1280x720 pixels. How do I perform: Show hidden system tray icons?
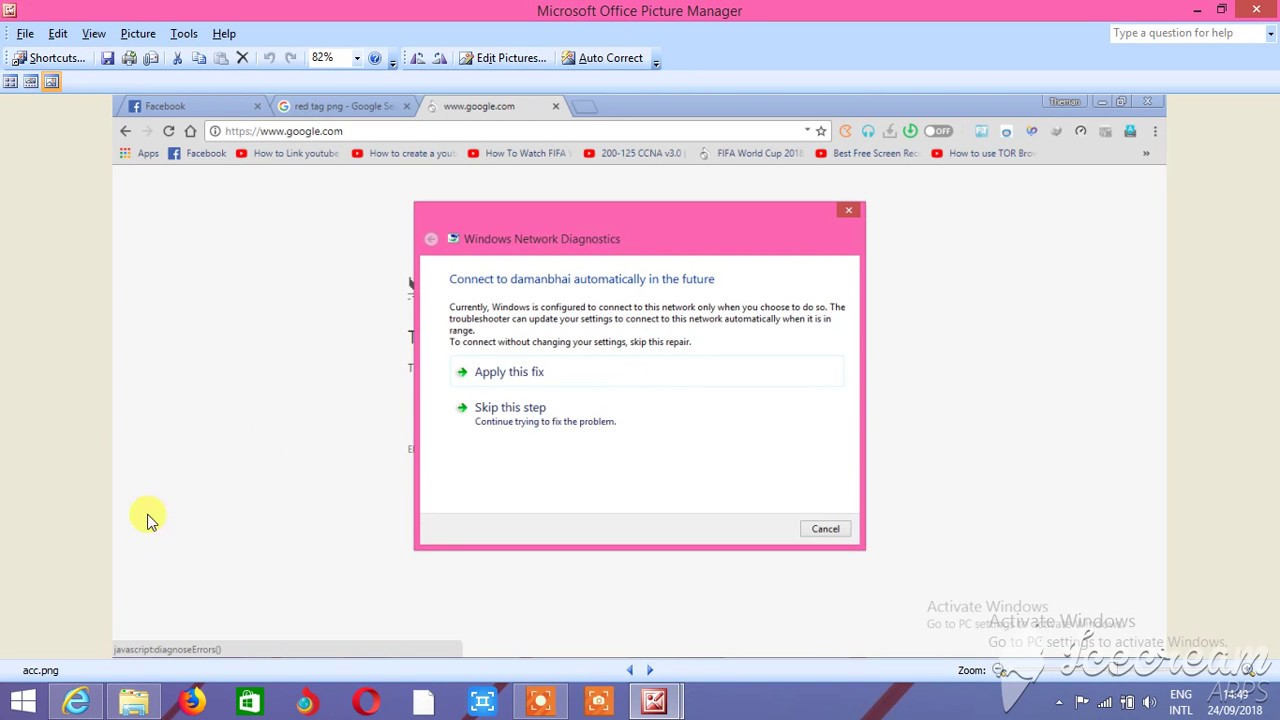(1059, 702)
